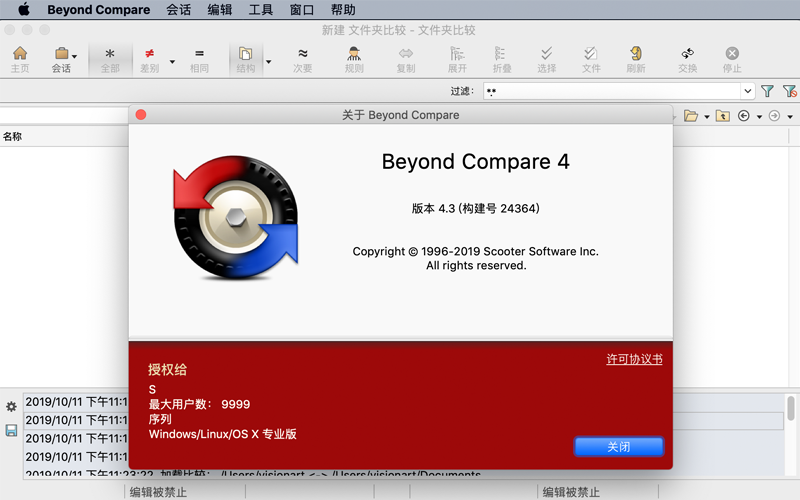Click the back navigation arrow icon

744,116
